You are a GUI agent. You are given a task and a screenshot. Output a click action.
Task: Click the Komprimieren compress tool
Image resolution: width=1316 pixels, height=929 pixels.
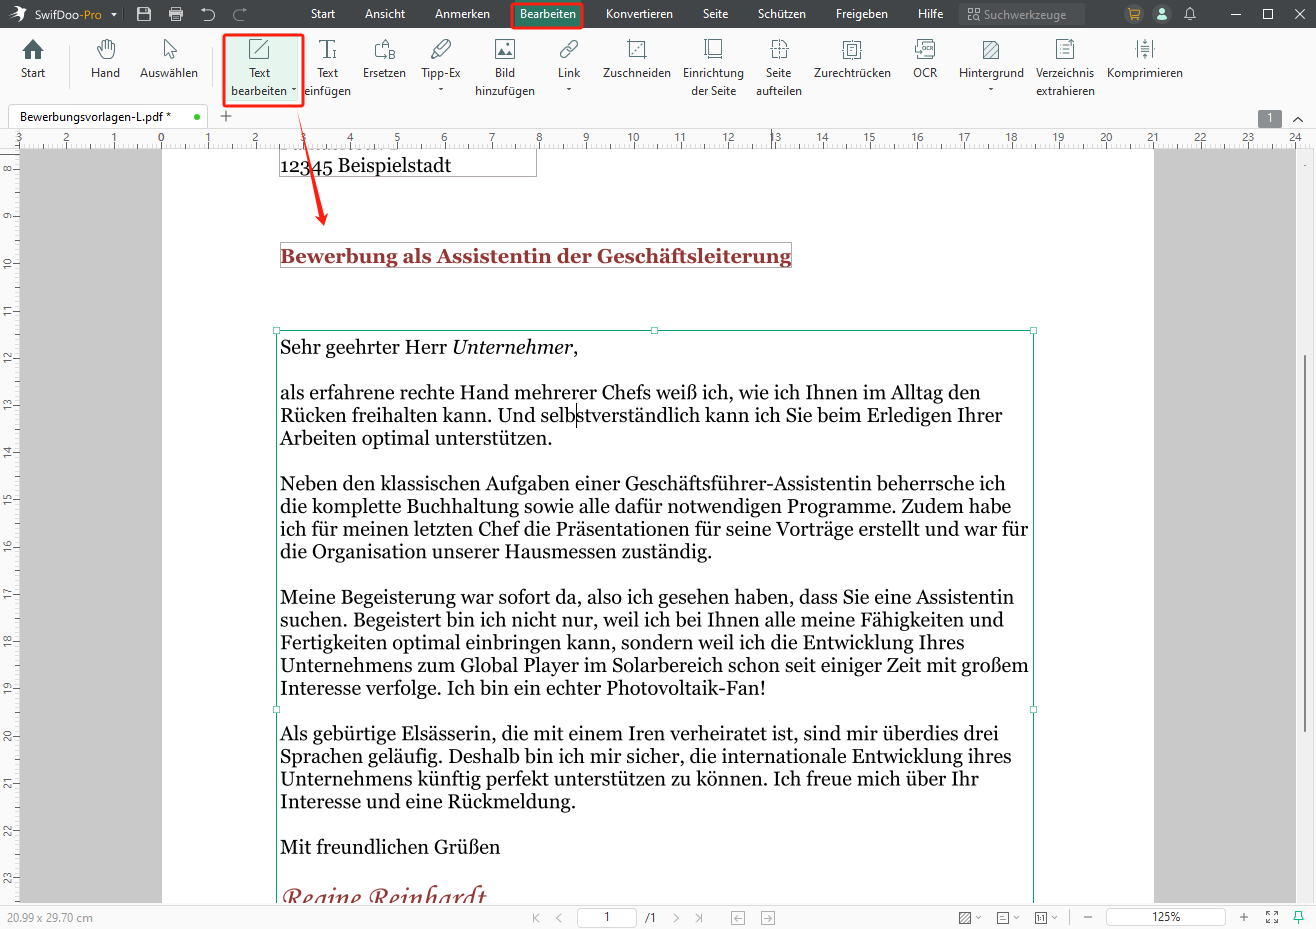tap(1145, 60)
